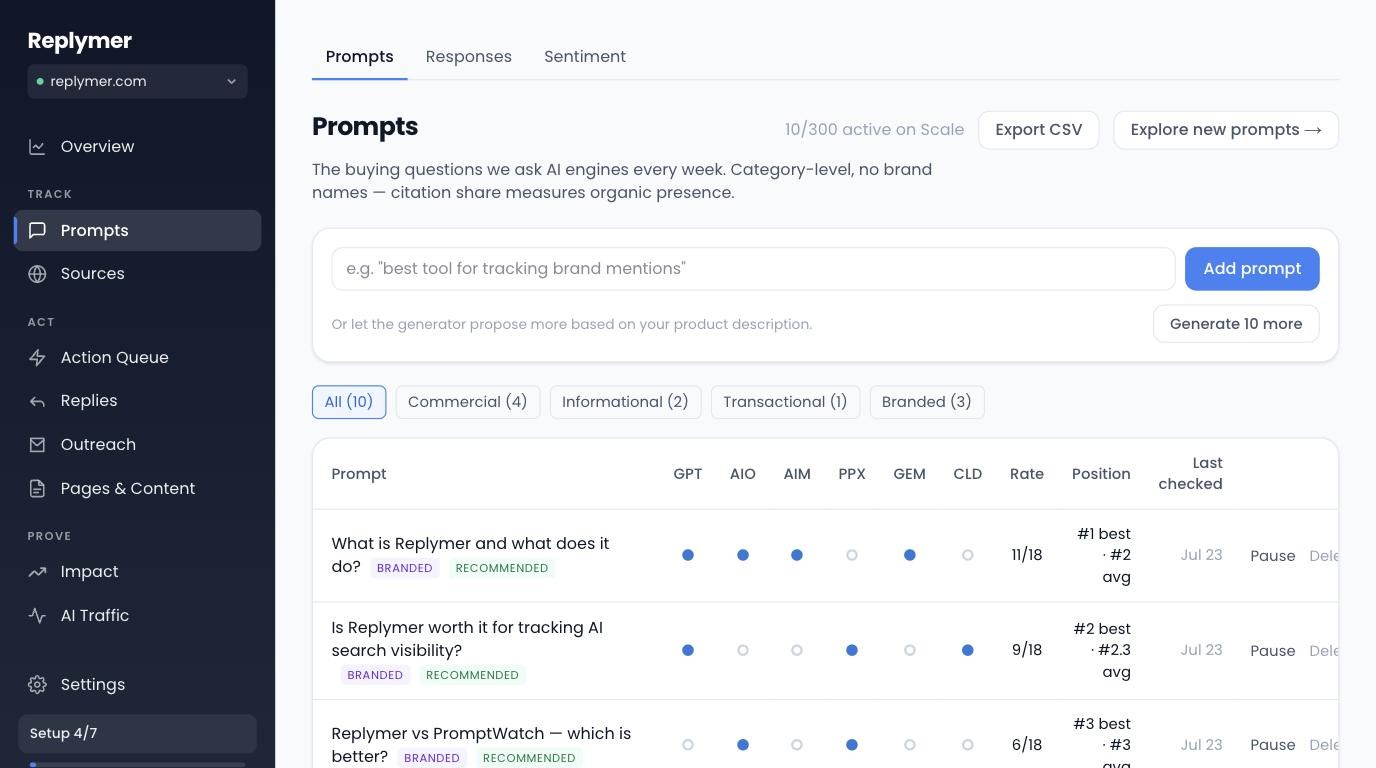The width and height of the screenshot is (1376, 768).
Task: Click the Overview chart icon in sidebar
Action: coord(37,147)
